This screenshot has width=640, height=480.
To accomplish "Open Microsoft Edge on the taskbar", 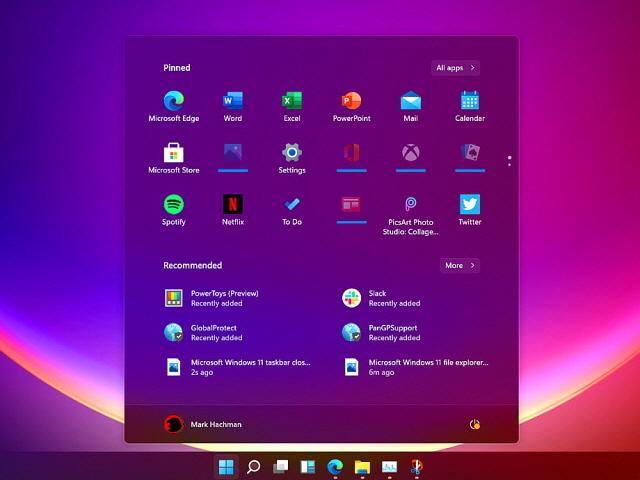I will coord(335,467).
